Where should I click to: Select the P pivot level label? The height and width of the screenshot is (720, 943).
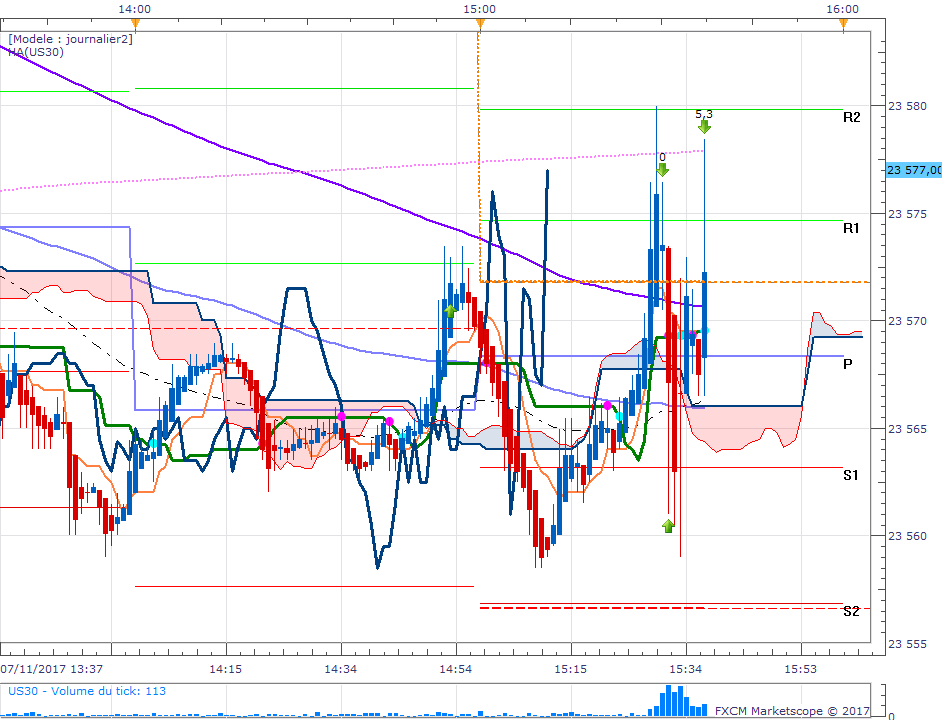click(848, 364)
